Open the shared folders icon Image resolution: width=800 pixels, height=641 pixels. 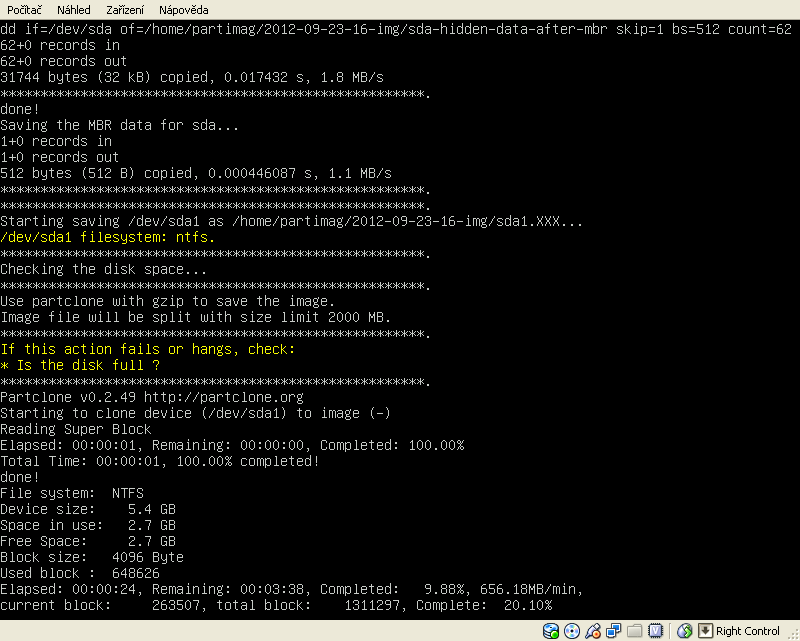click(x=634, y=631)
